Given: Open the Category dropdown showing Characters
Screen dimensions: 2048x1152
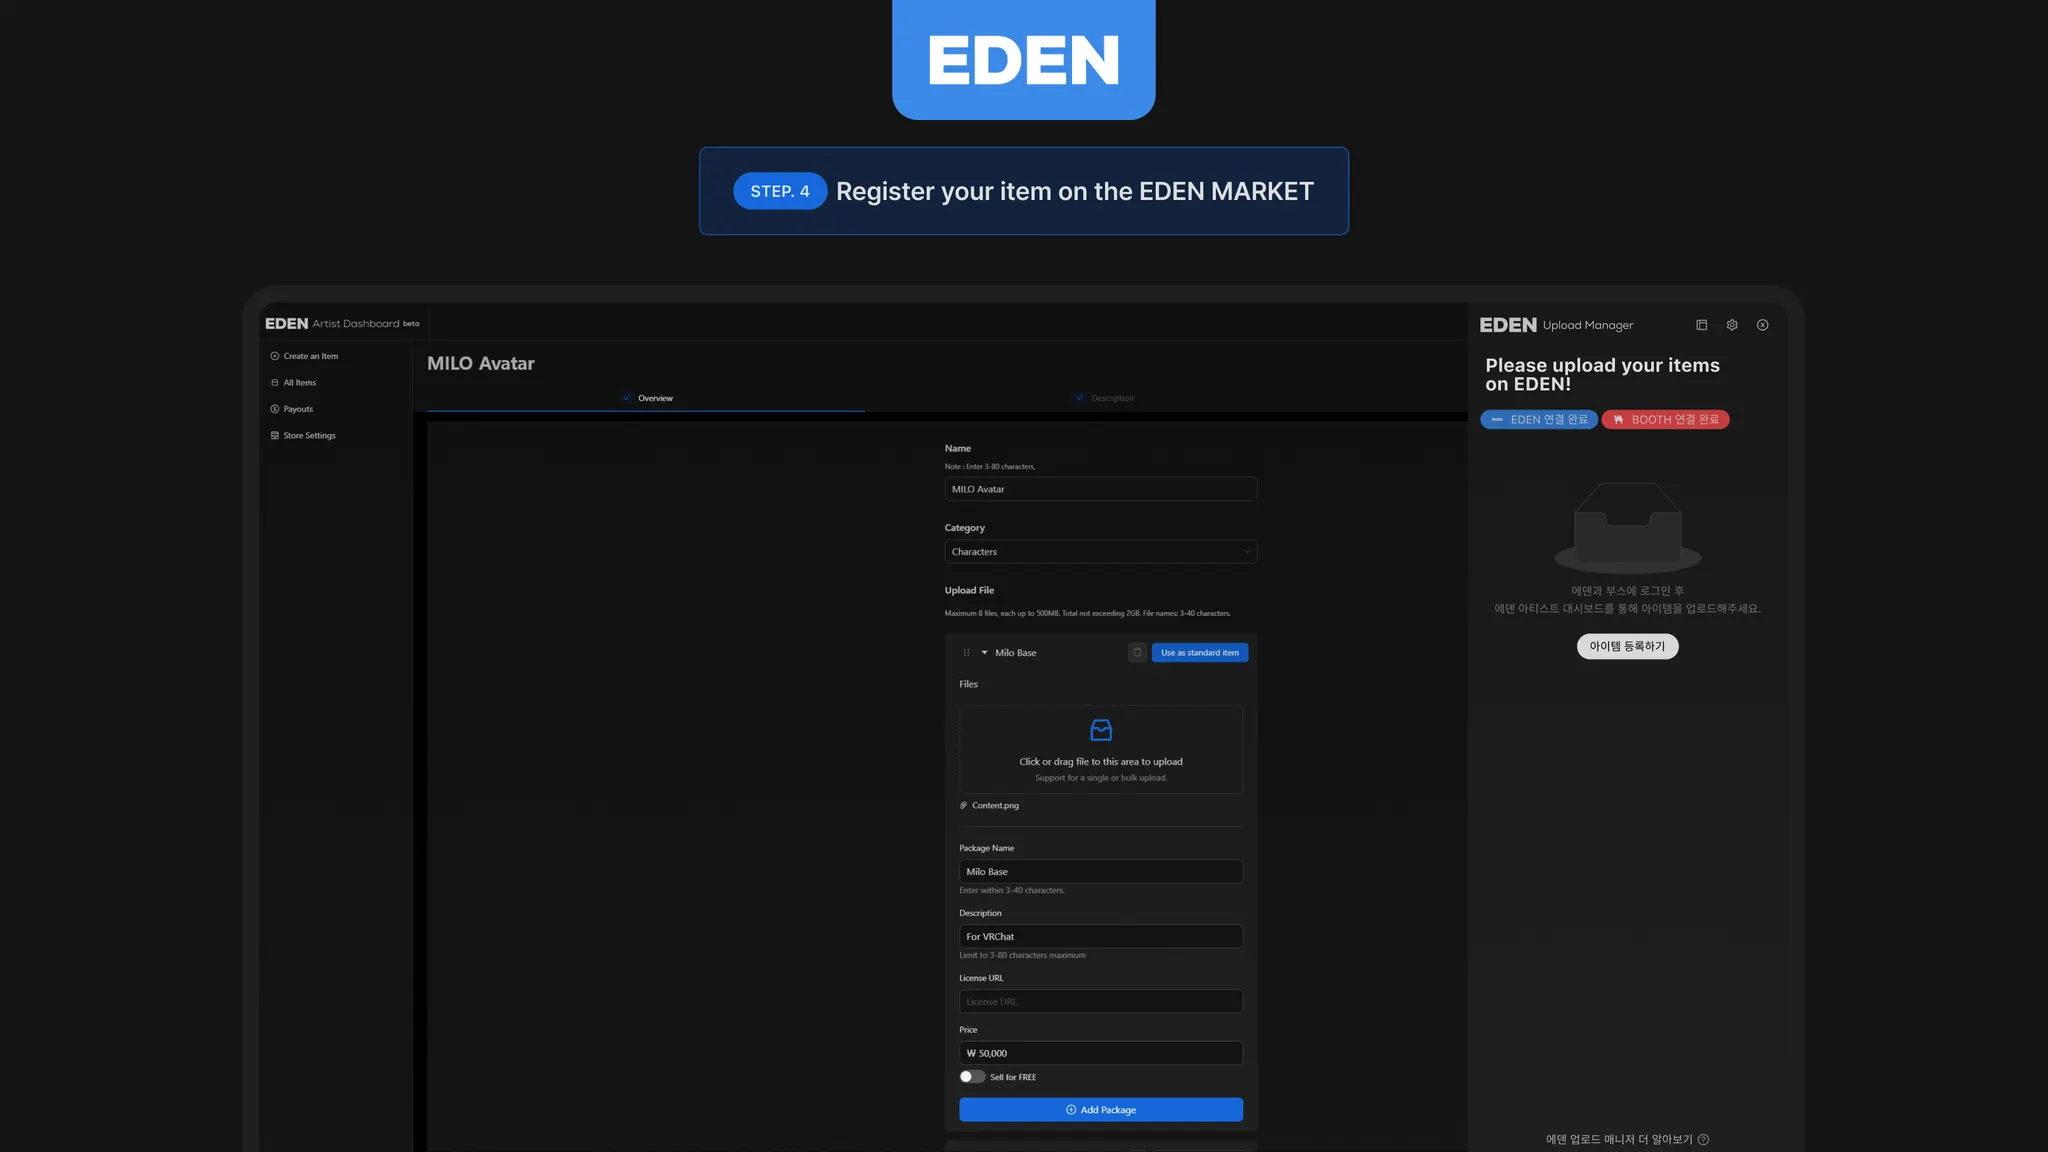Looking at the screenshot, I should (x=1100, y=552).
